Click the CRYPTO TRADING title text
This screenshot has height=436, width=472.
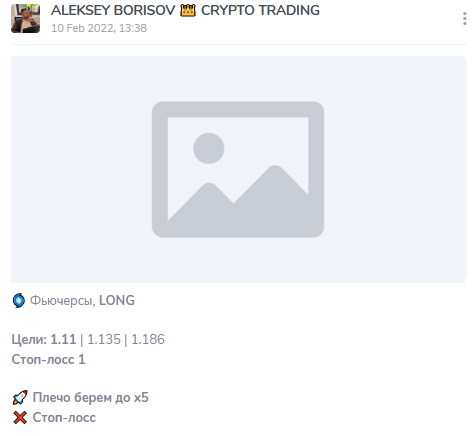pos(260,10)
